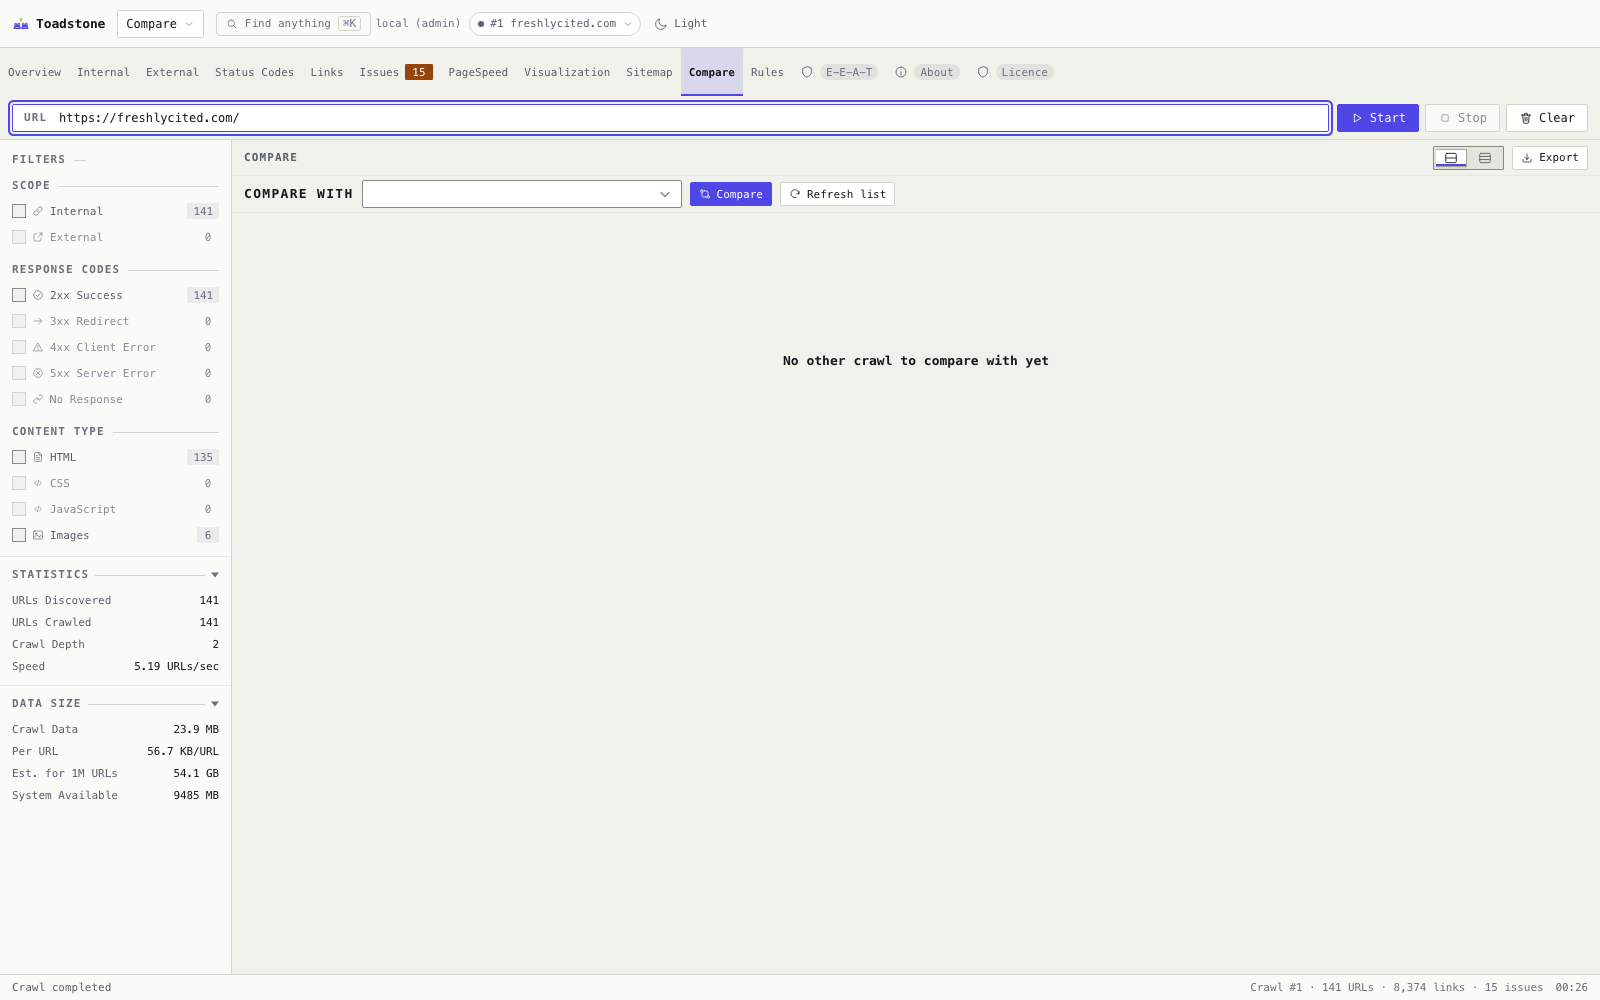Screen dimensions: 1600x1000
Task: Click the shield icon beside Licence
Action: tap(983, 72)
